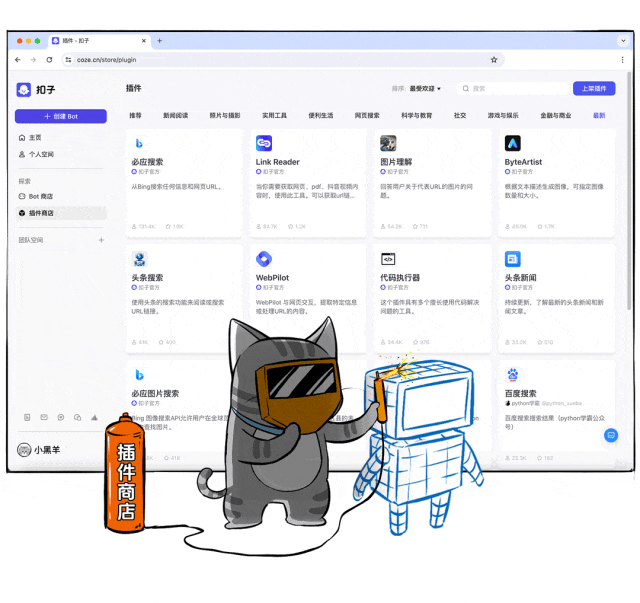The width and height of the screenshot is (640, 603).
Task: Click the coze.cn/store/plugin address bar
Action: click(283, 60)
